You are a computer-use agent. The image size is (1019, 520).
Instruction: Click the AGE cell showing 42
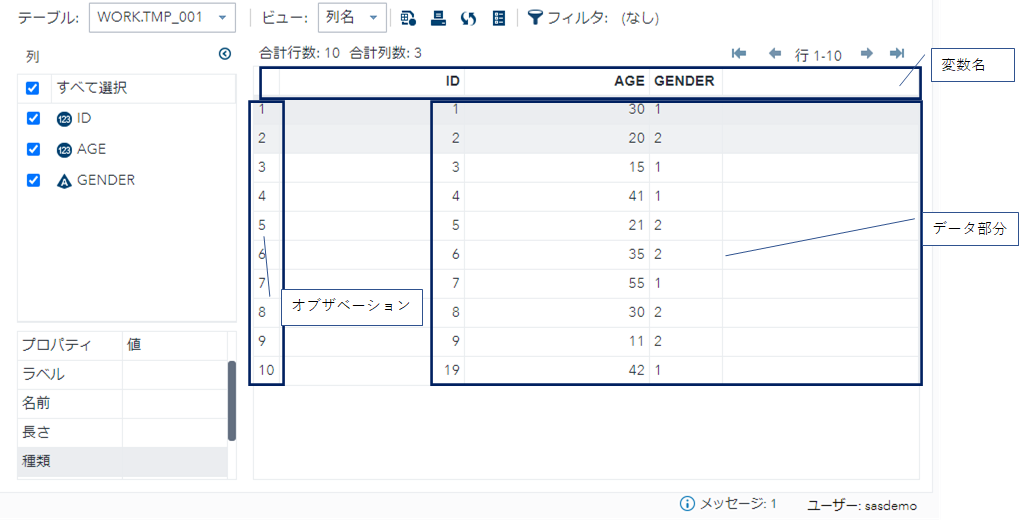coord(557,370)
